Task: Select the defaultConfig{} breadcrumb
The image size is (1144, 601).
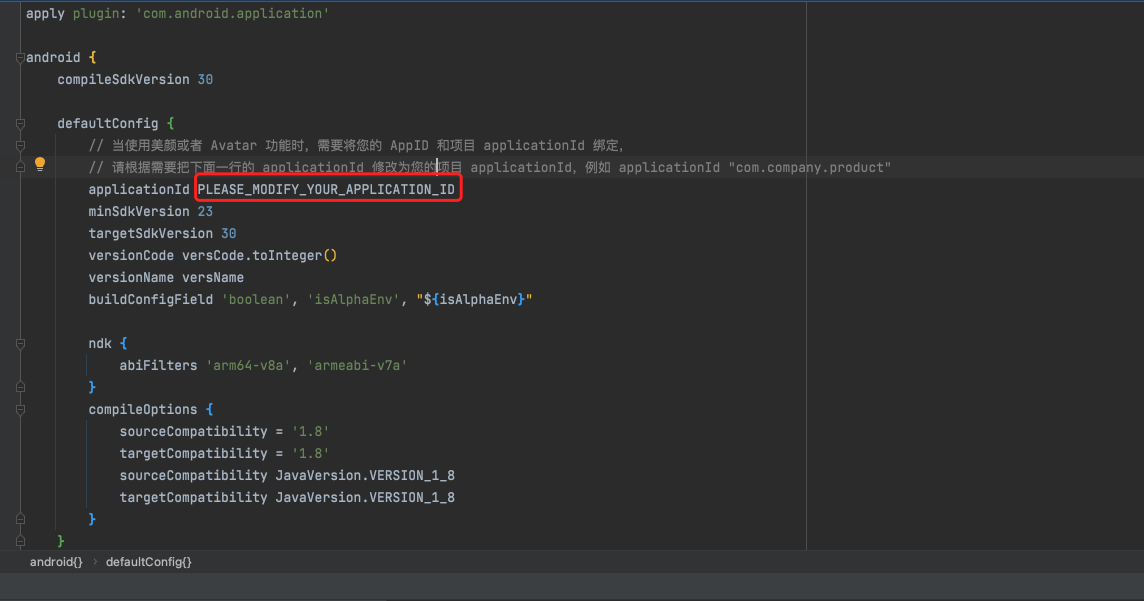Action: click(148, 562)
